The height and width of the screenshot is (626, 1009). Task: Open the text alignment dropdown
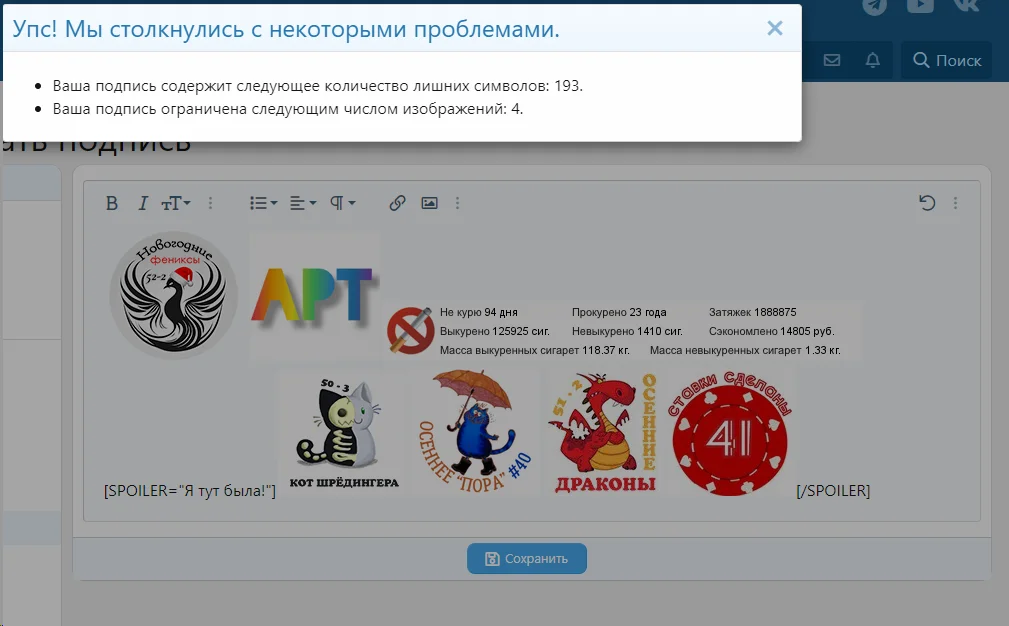tap(302, 202)
